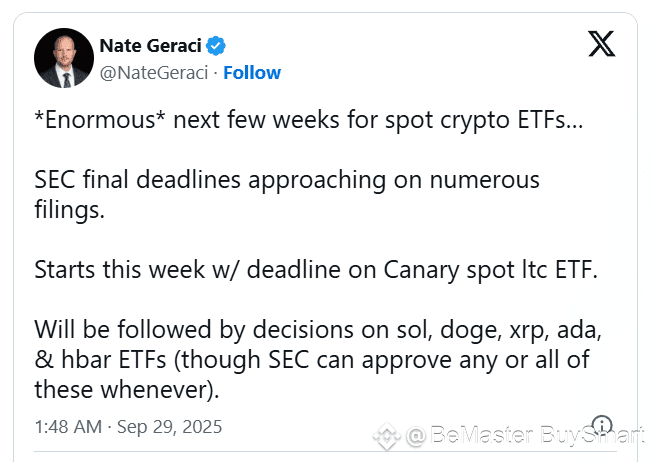Click the Nate Geraci display name
The height and width of the screenshot is (462, 652).
[151, 46]
